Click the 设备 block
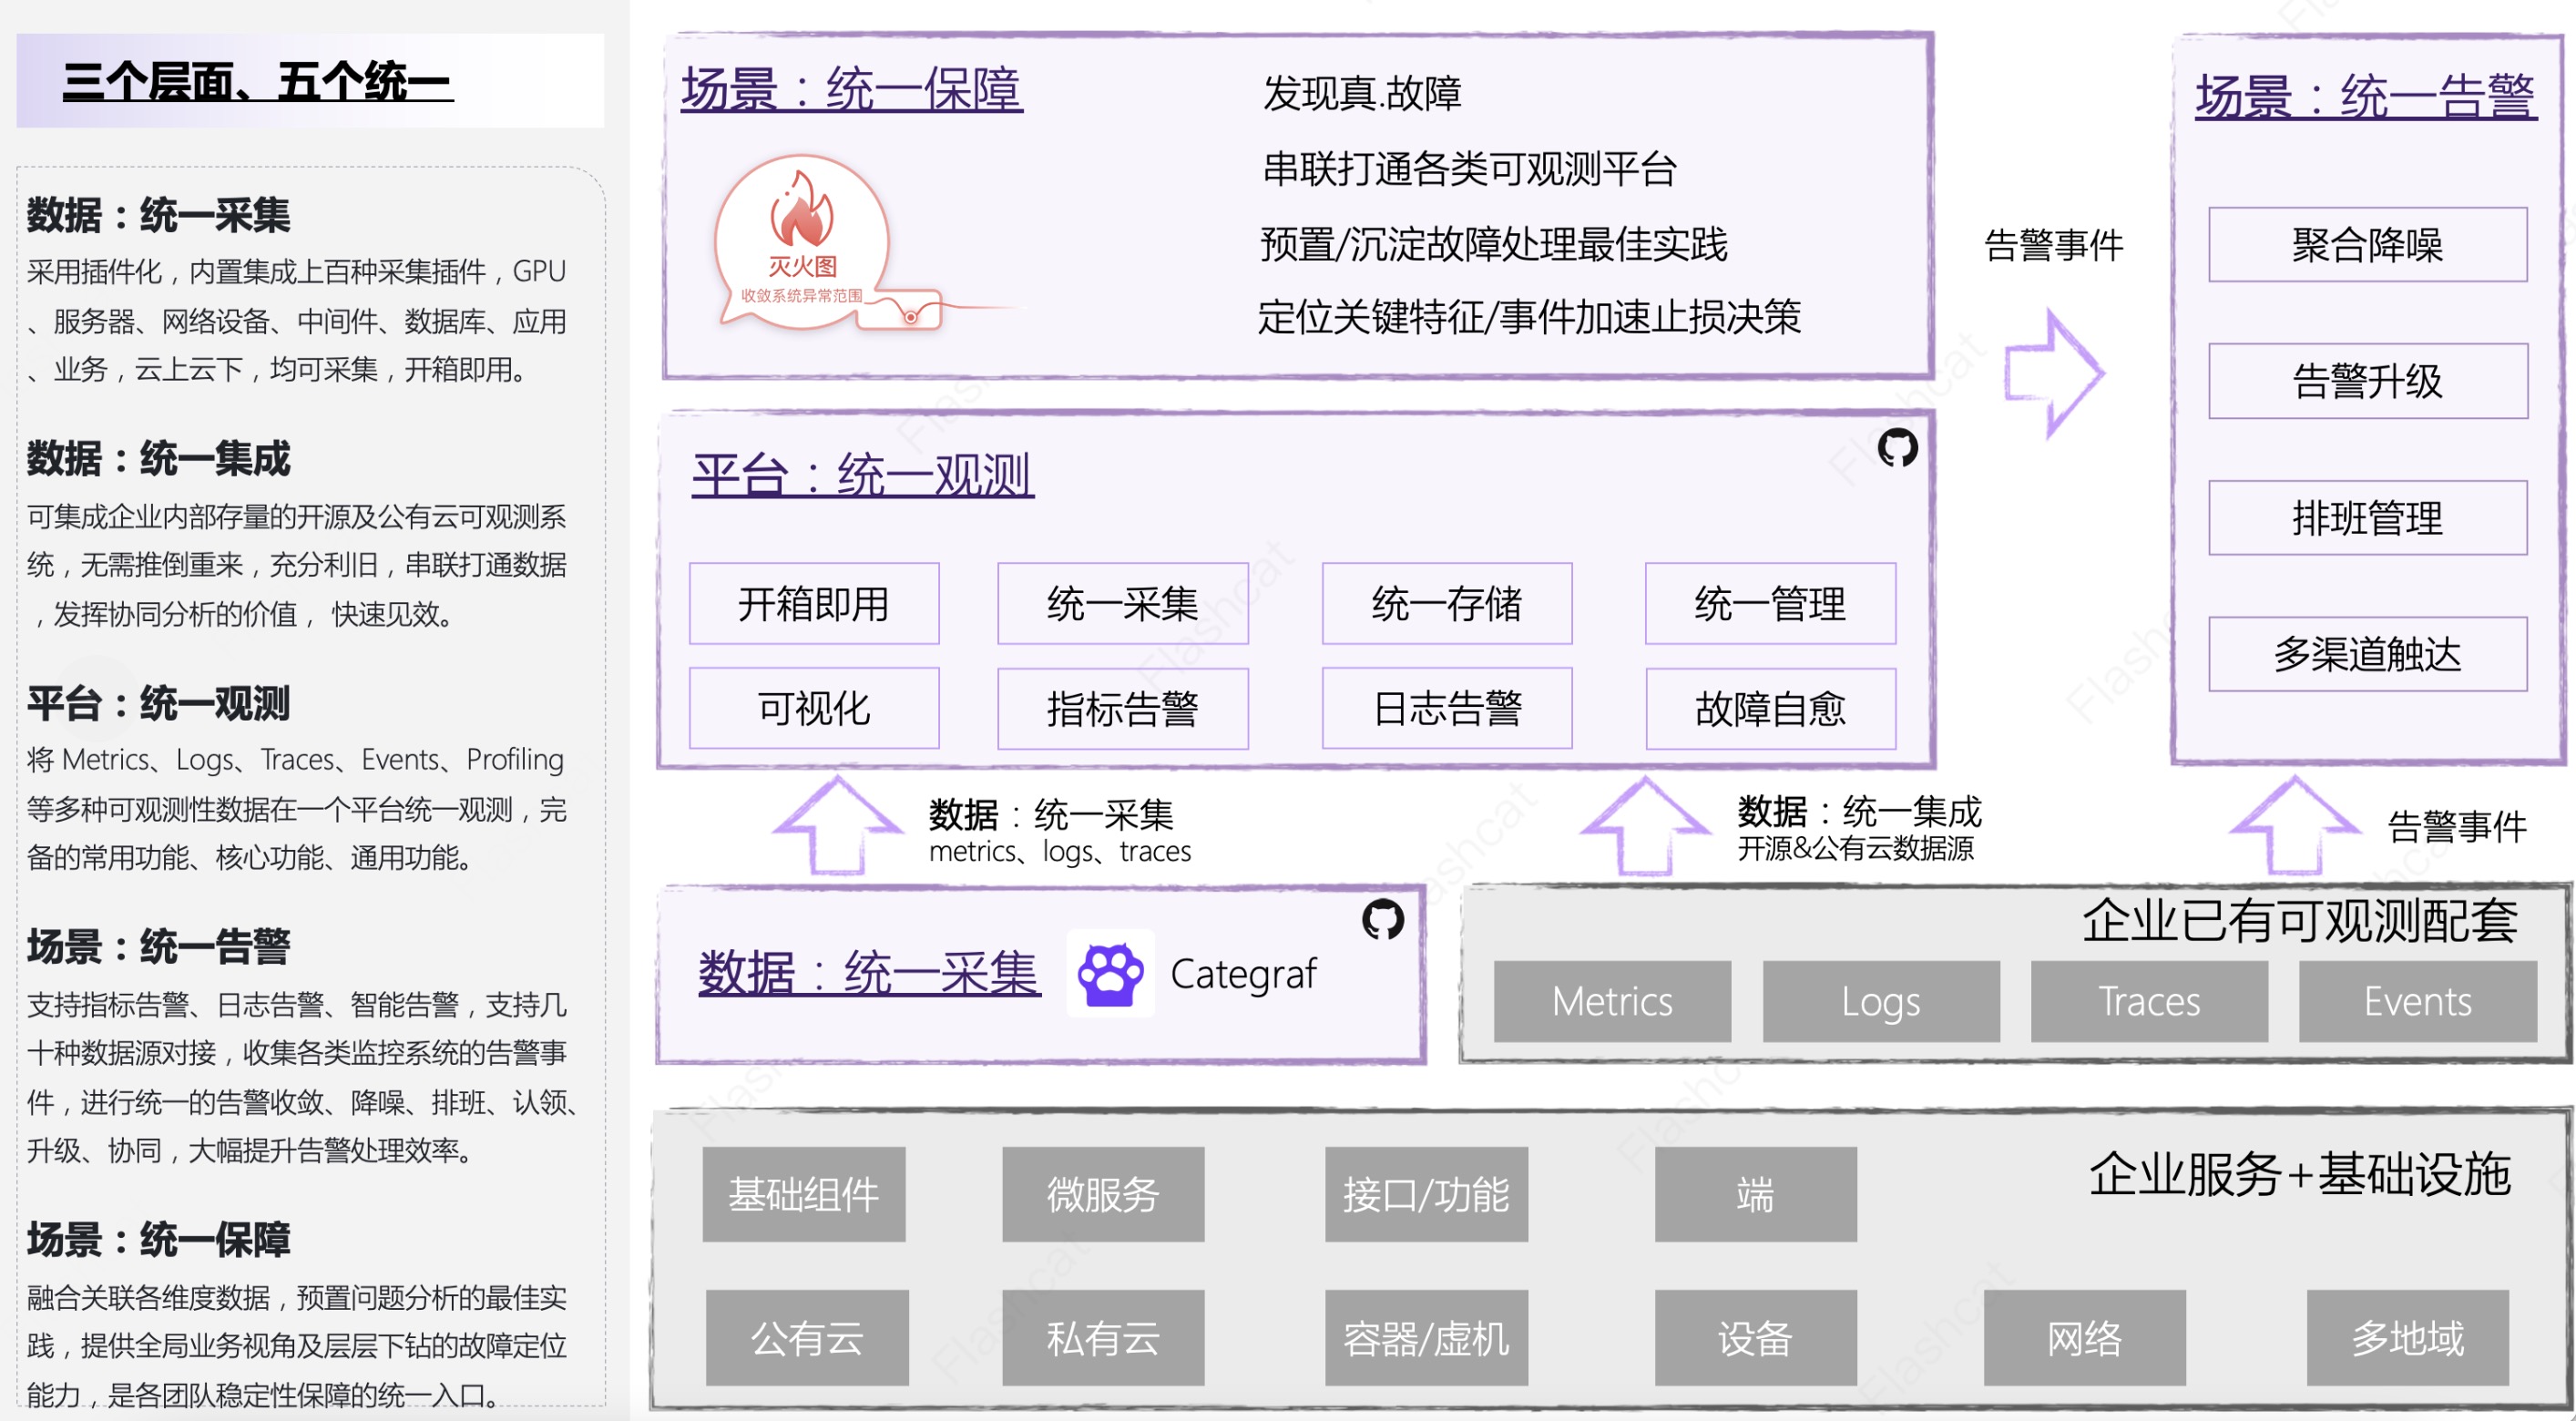Screen dimensions: 2576x1421 point(1755,1337)
